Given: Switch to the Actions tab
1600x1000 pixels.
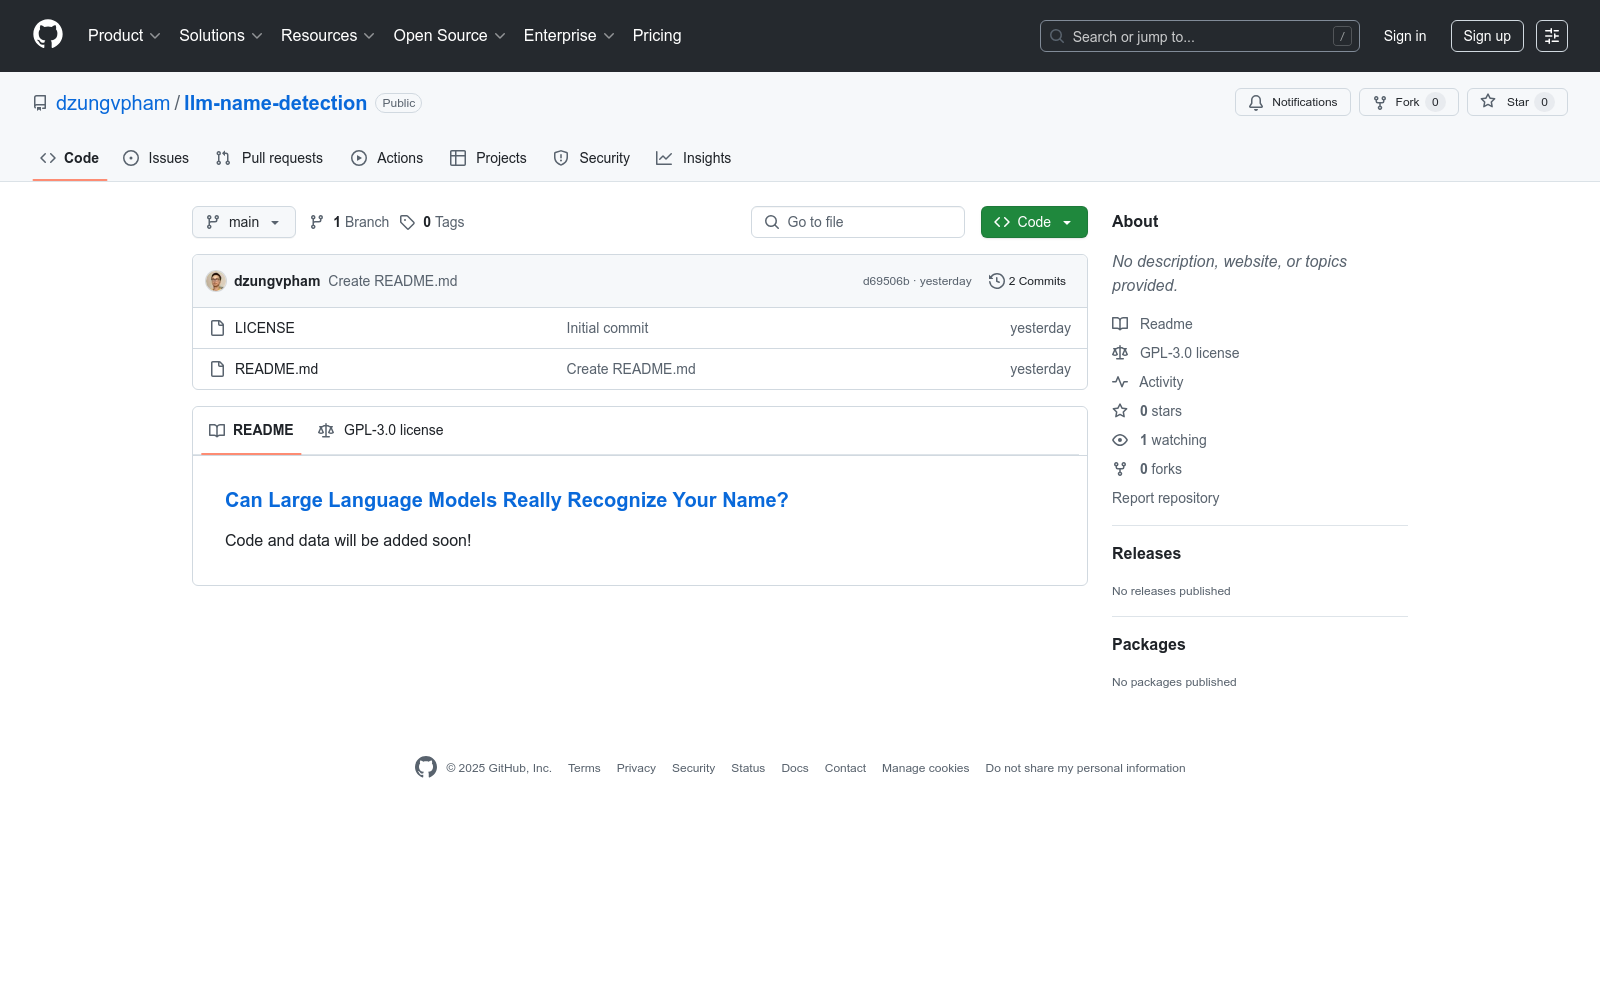Looking at the screenshot, I should [387, 158].
